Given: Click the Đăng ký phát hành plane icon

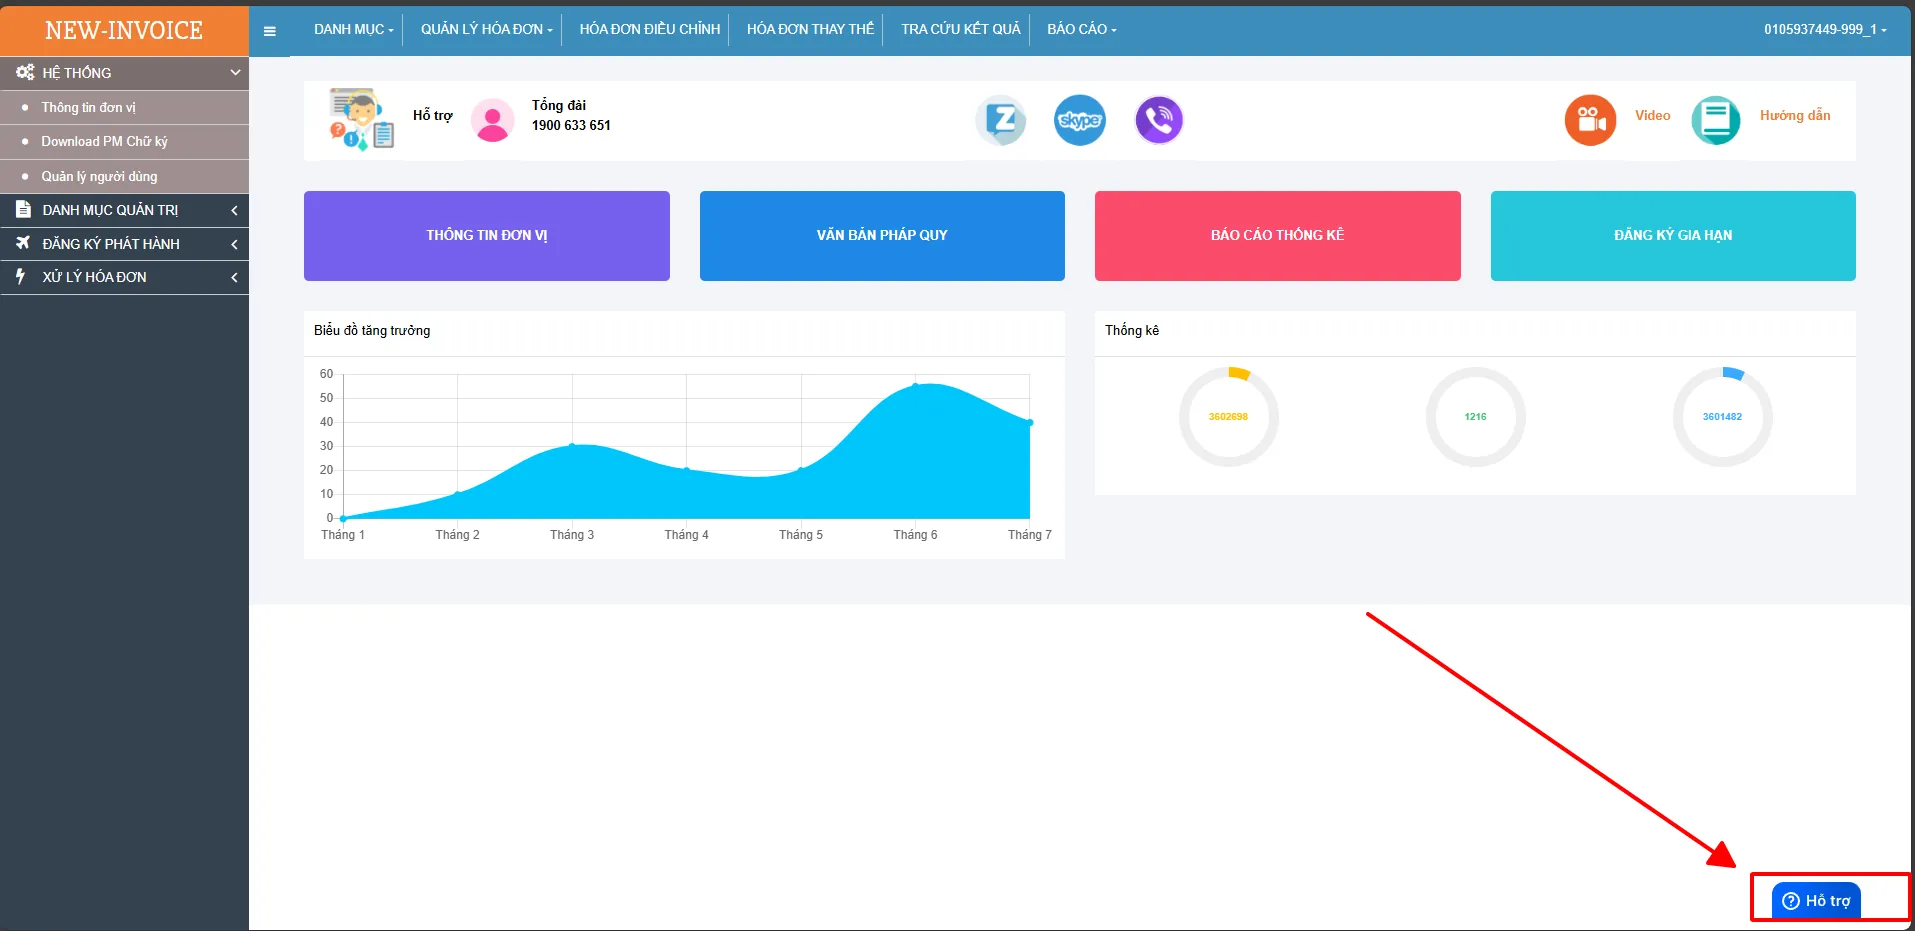Looking at the screenshot, I should 23,243.
